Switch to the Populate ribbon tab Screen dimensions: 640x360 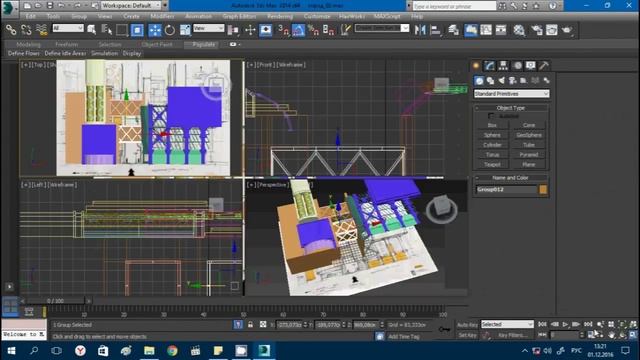pyautogui.click(x=203, y=44)
